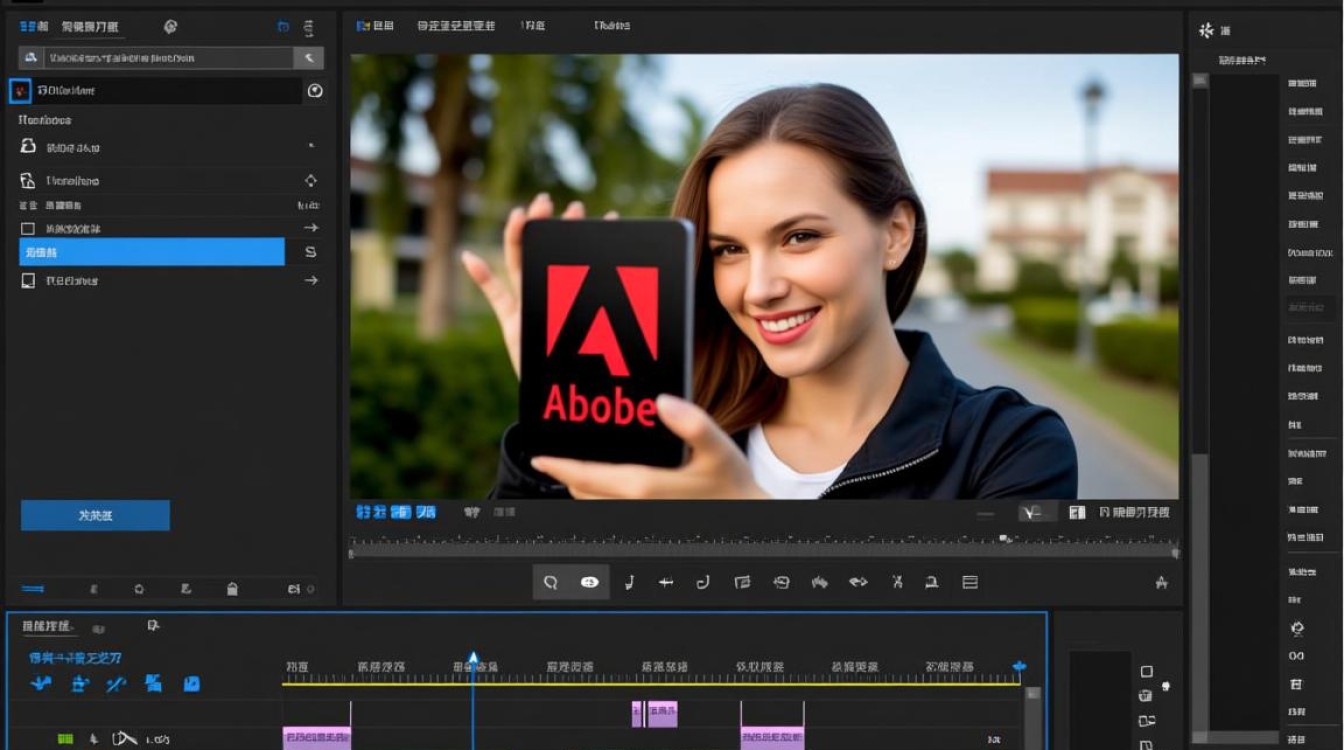Select the highlighted lasso tool below the preview

click(550, 582)
